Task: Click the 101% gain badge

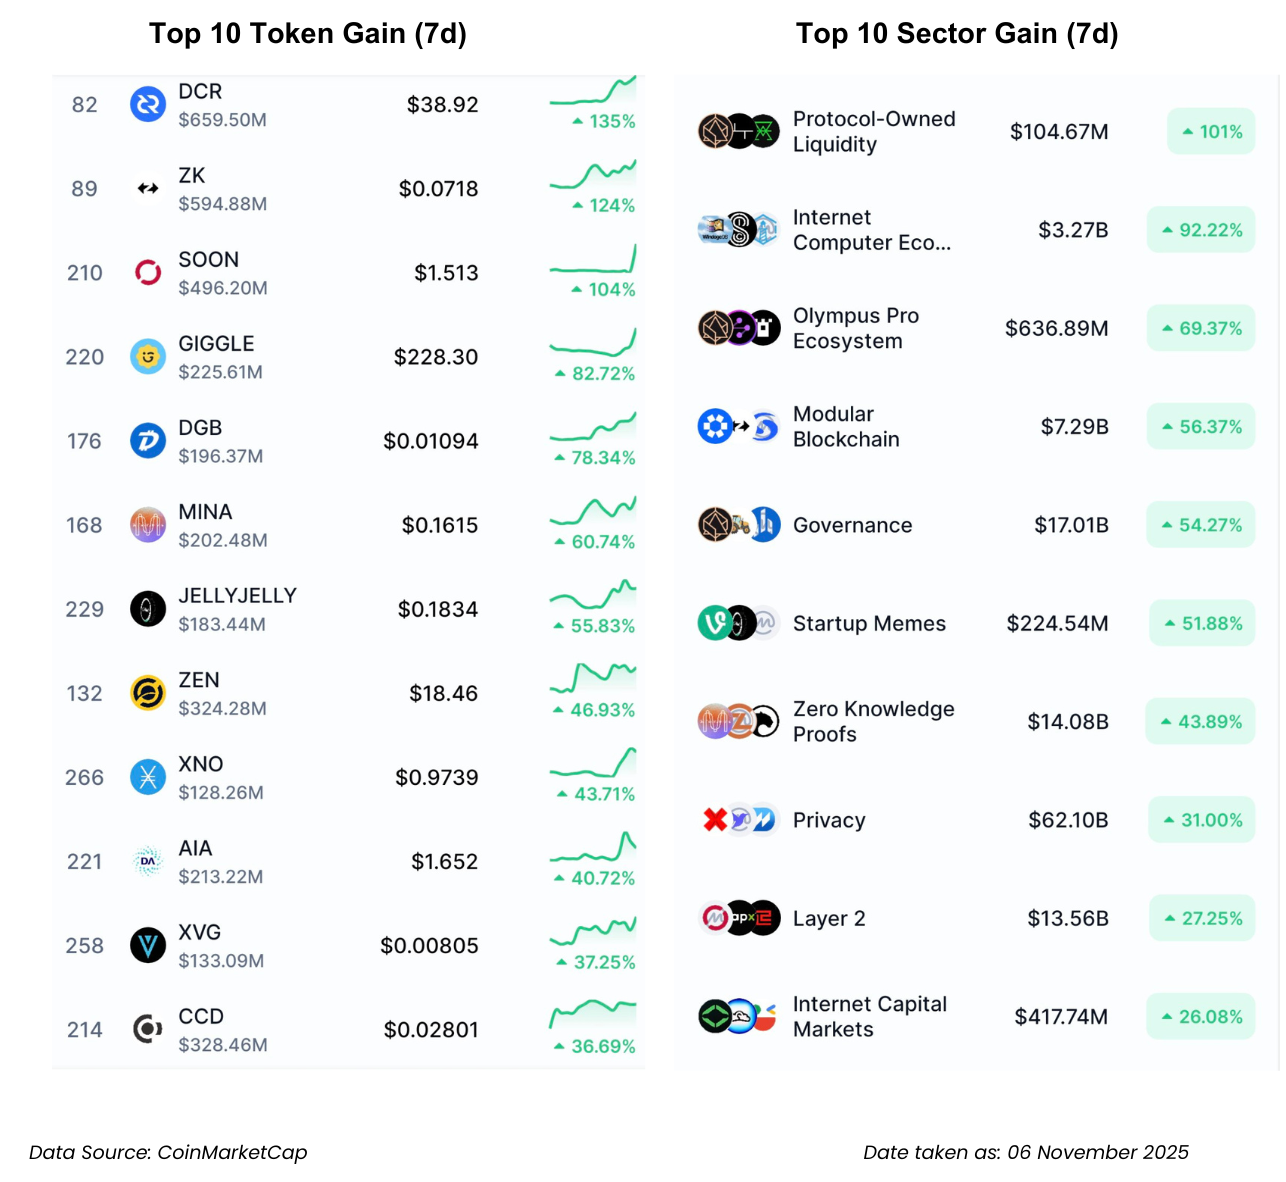Action: (x=1211, y=131)
